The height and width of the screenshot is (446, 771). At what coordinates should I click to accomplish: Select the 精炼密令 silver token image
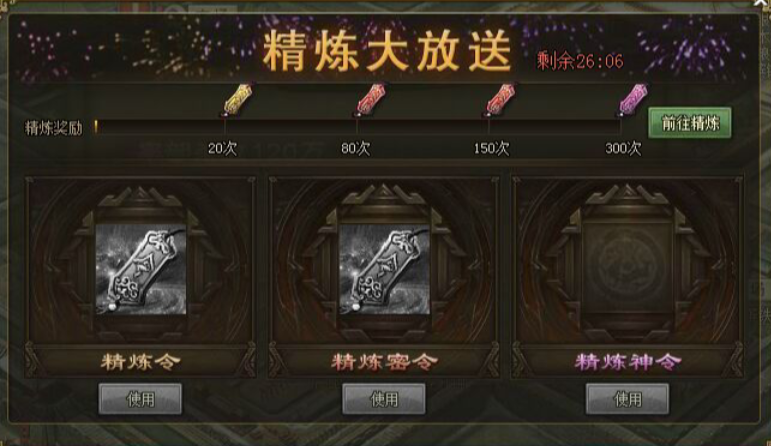(x=384, y=269)
